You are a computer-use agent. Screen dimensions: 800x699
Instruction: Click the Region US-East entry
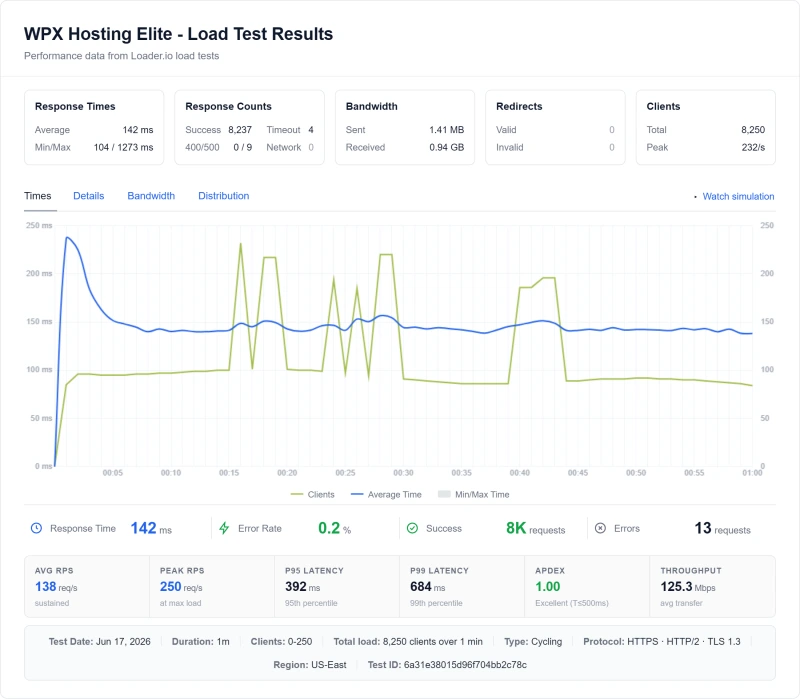click(310, 665)
